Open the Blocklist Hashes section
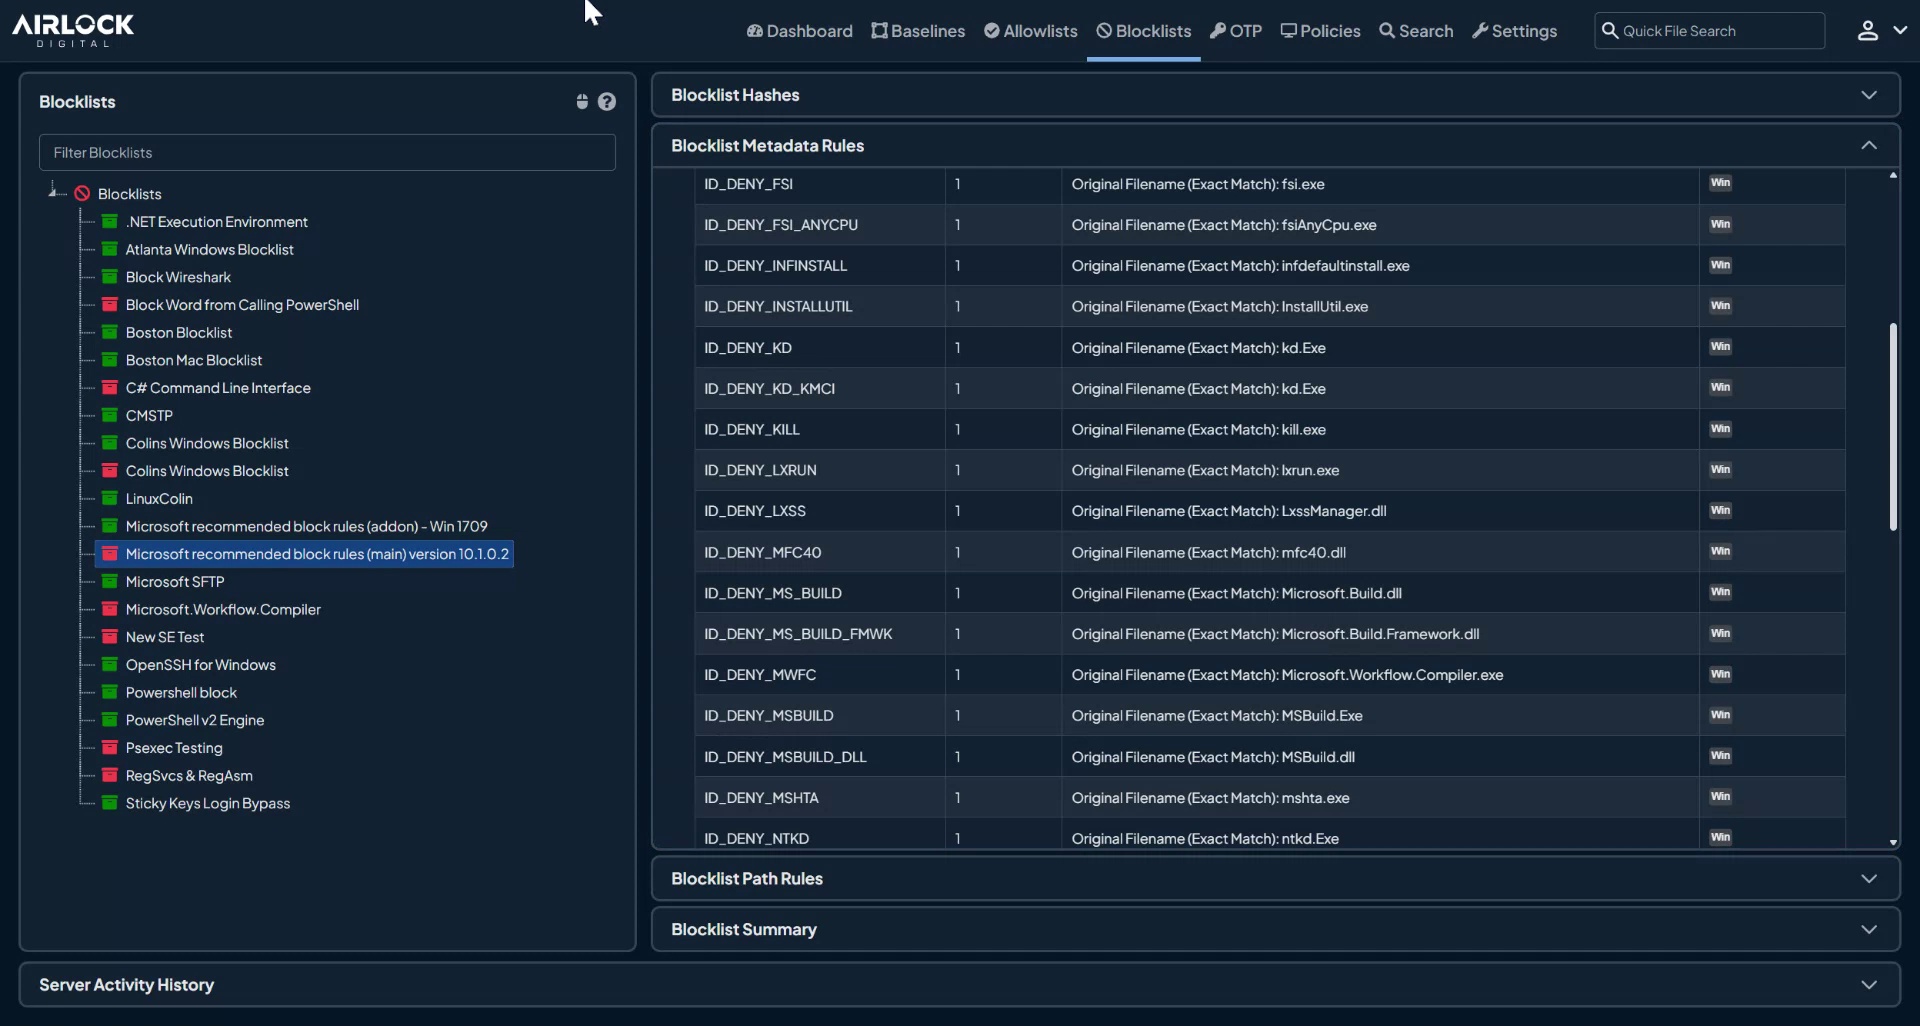Screen dimensions: 1920x1026 click(x=1869, y=95)
